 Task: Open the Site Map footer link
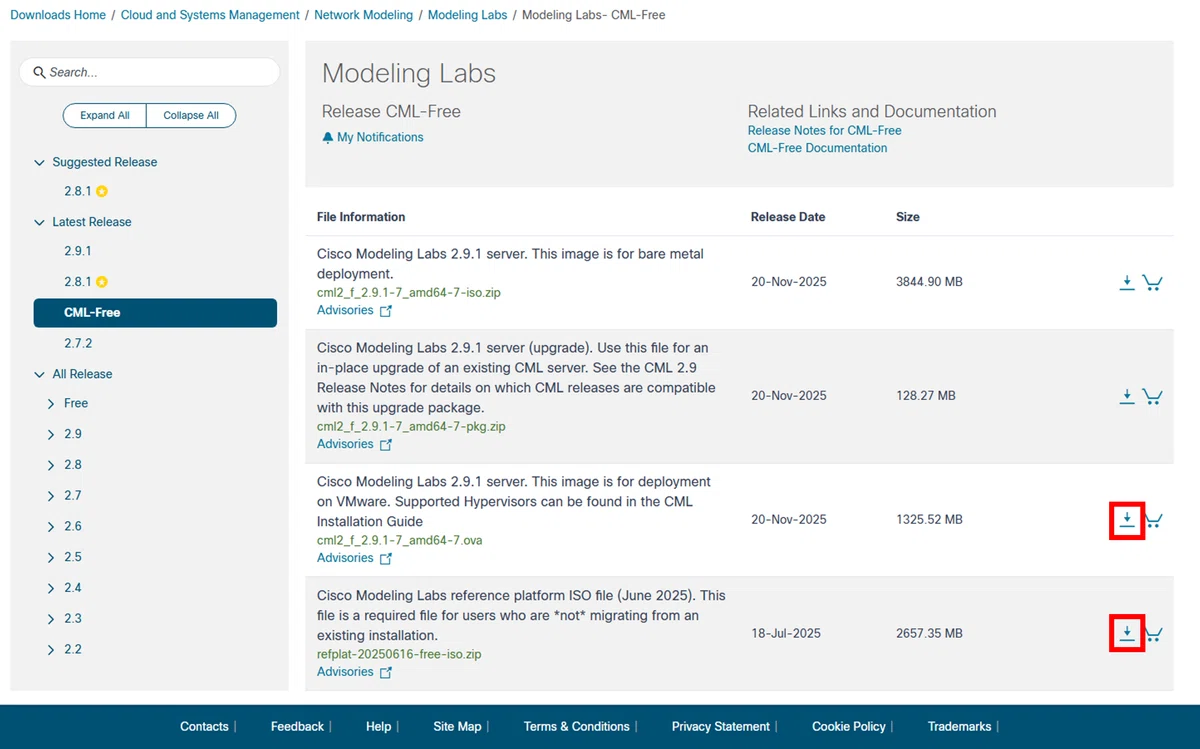click(457, 727)
